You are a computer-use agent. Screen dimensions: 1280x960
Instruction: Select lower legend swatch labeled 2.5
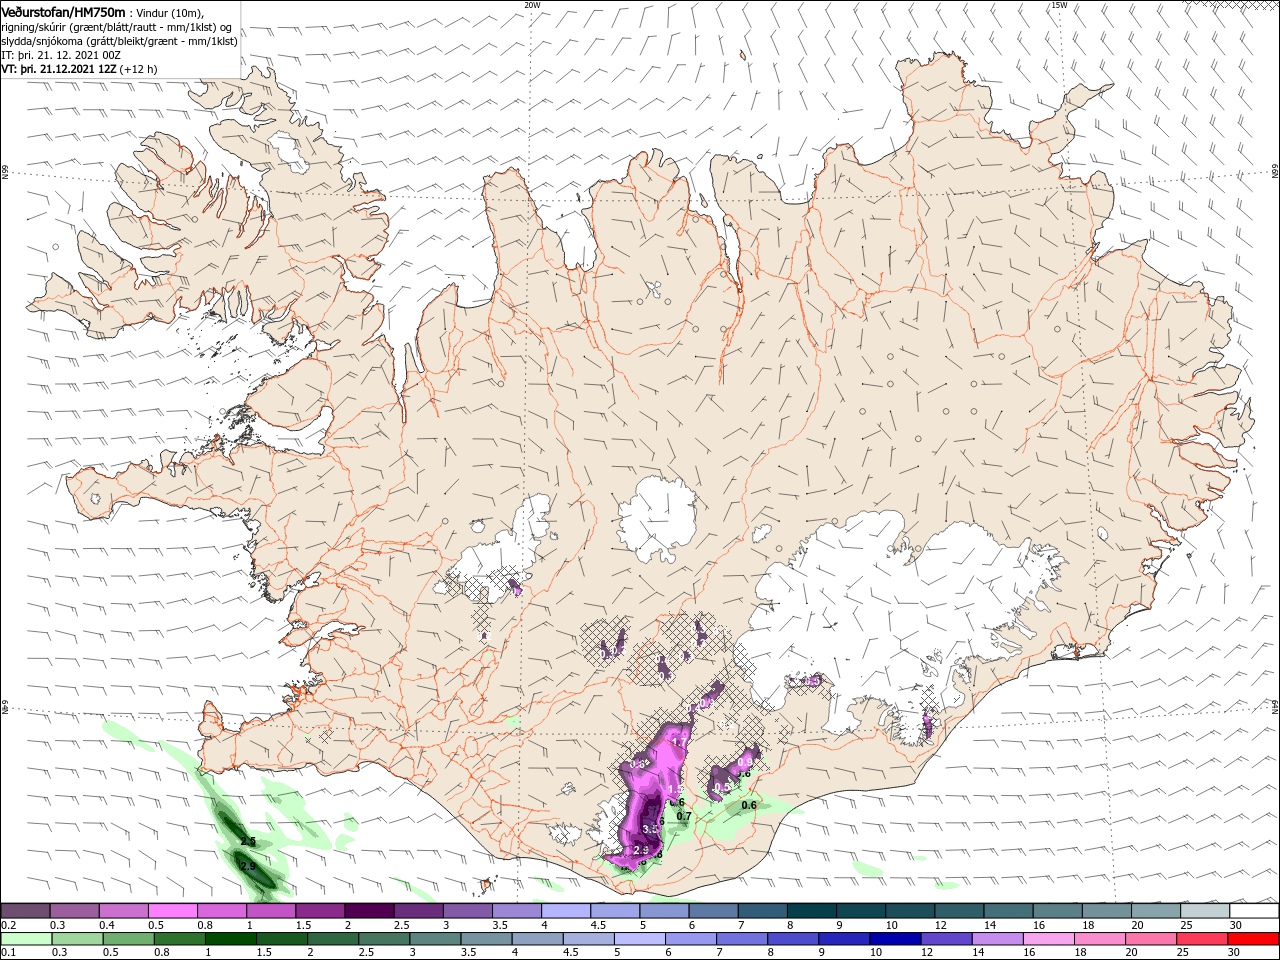384,939
